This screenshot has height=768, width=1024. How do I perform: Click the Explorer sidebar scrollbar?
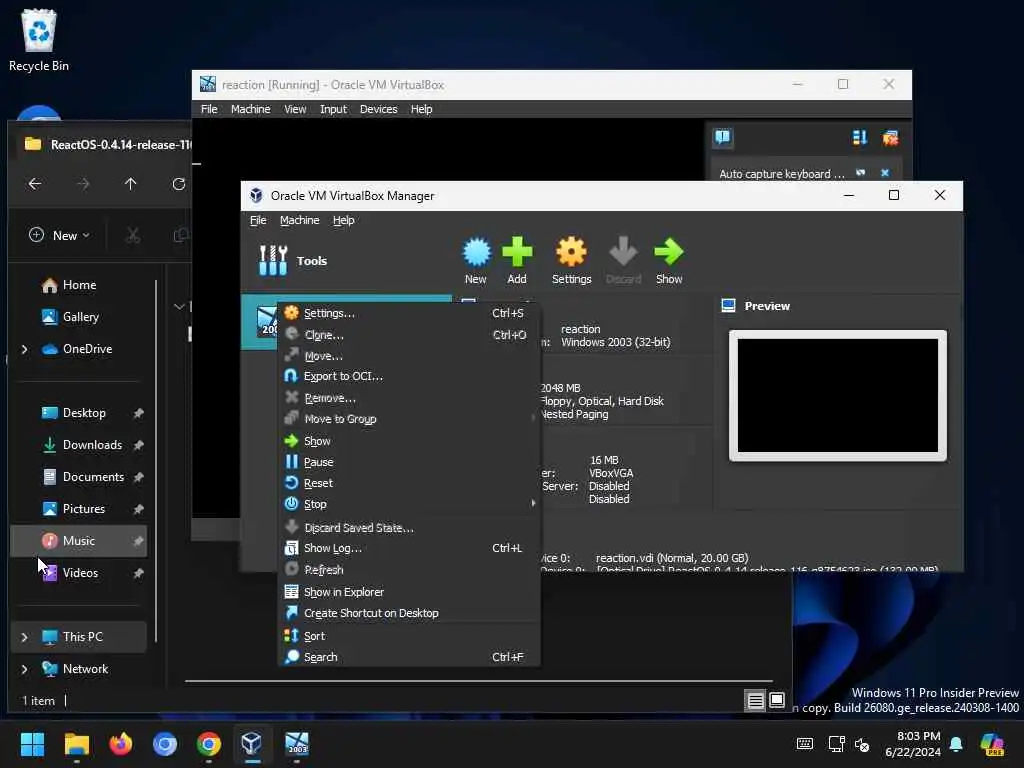tap(156, 460)
